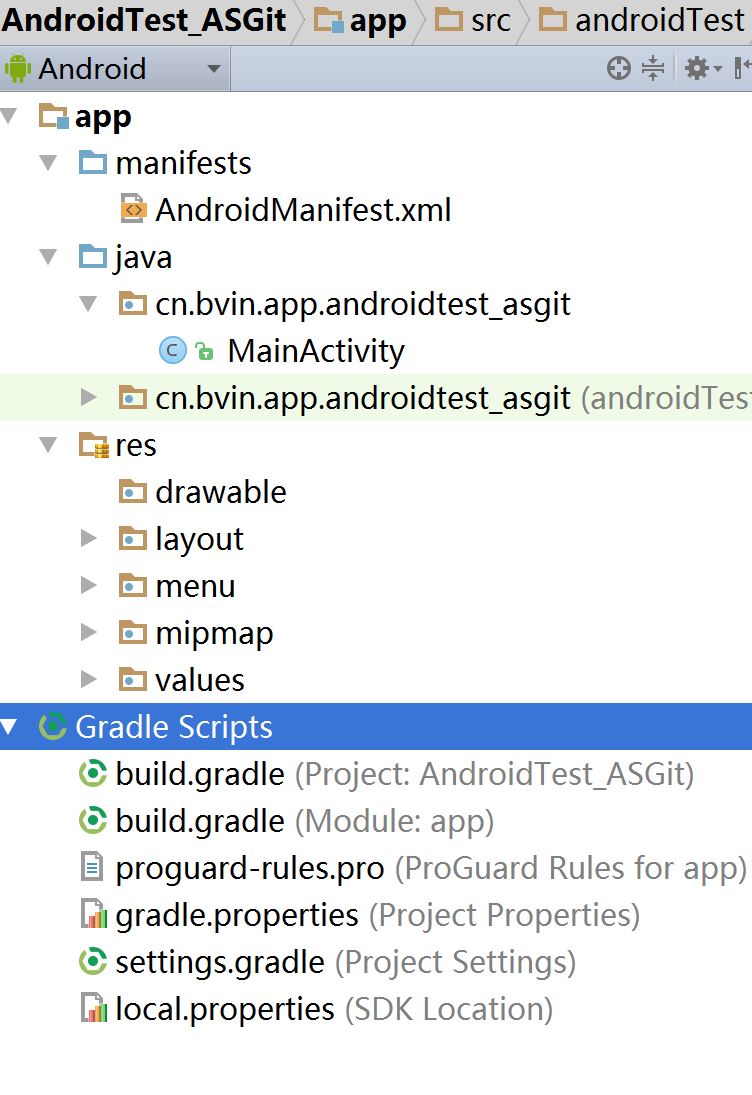This screenshot has width=752, height=1095.
Task: Click the hide panel icon at toolbar edge
Action: [x=742, y=69]
